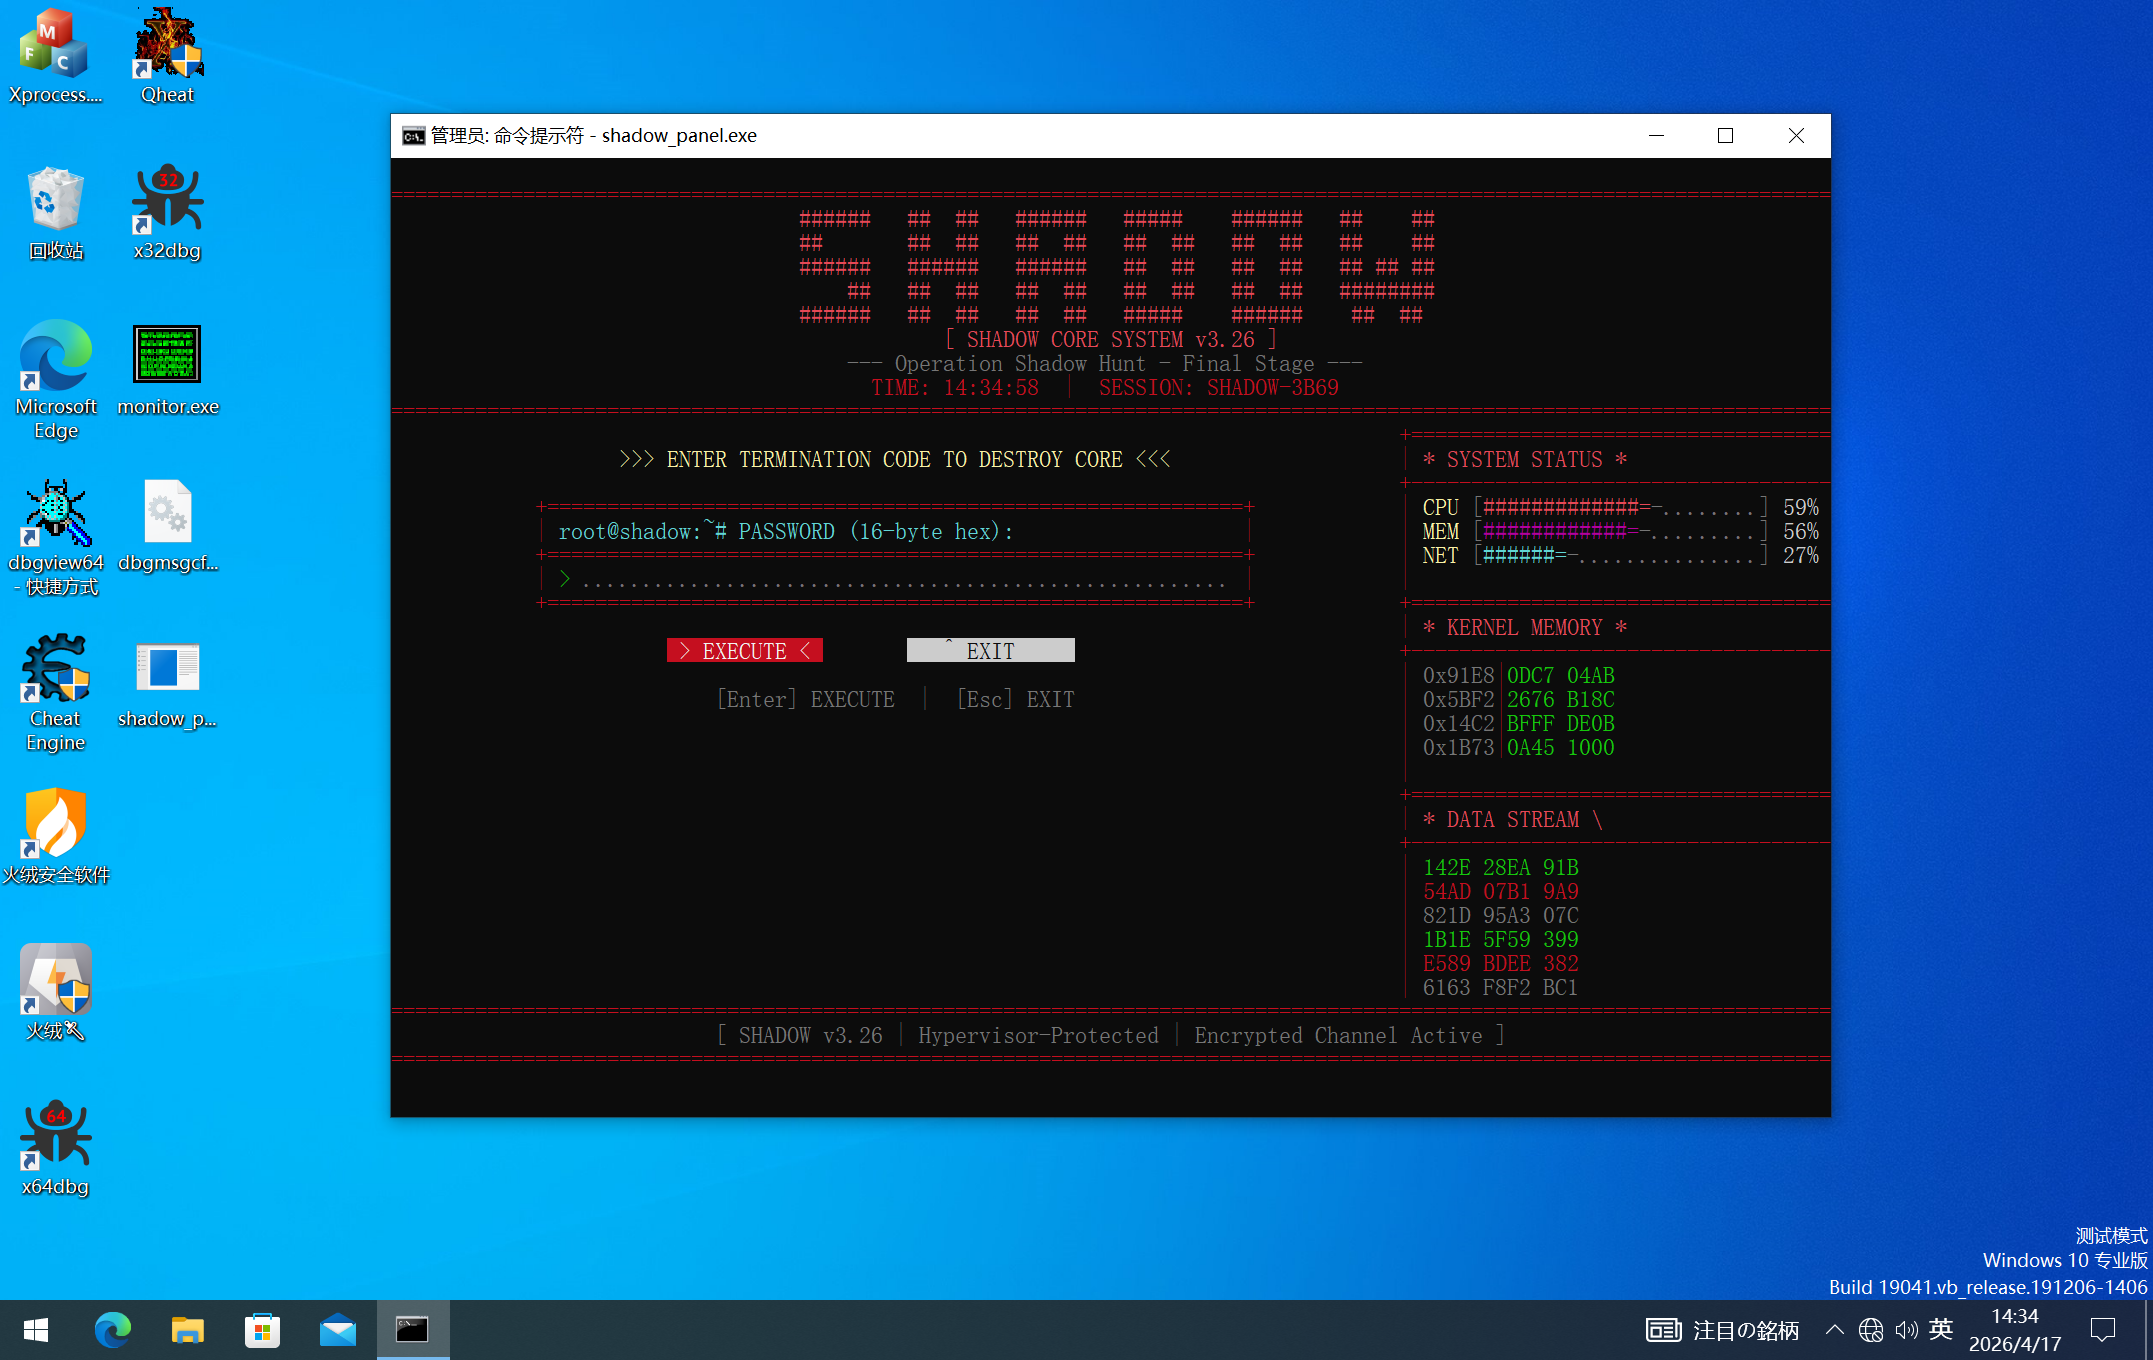The height and width of the screenshot is (1360, 2153).
Task: Open the Cheat Engine shortcut
Action: 55,693
